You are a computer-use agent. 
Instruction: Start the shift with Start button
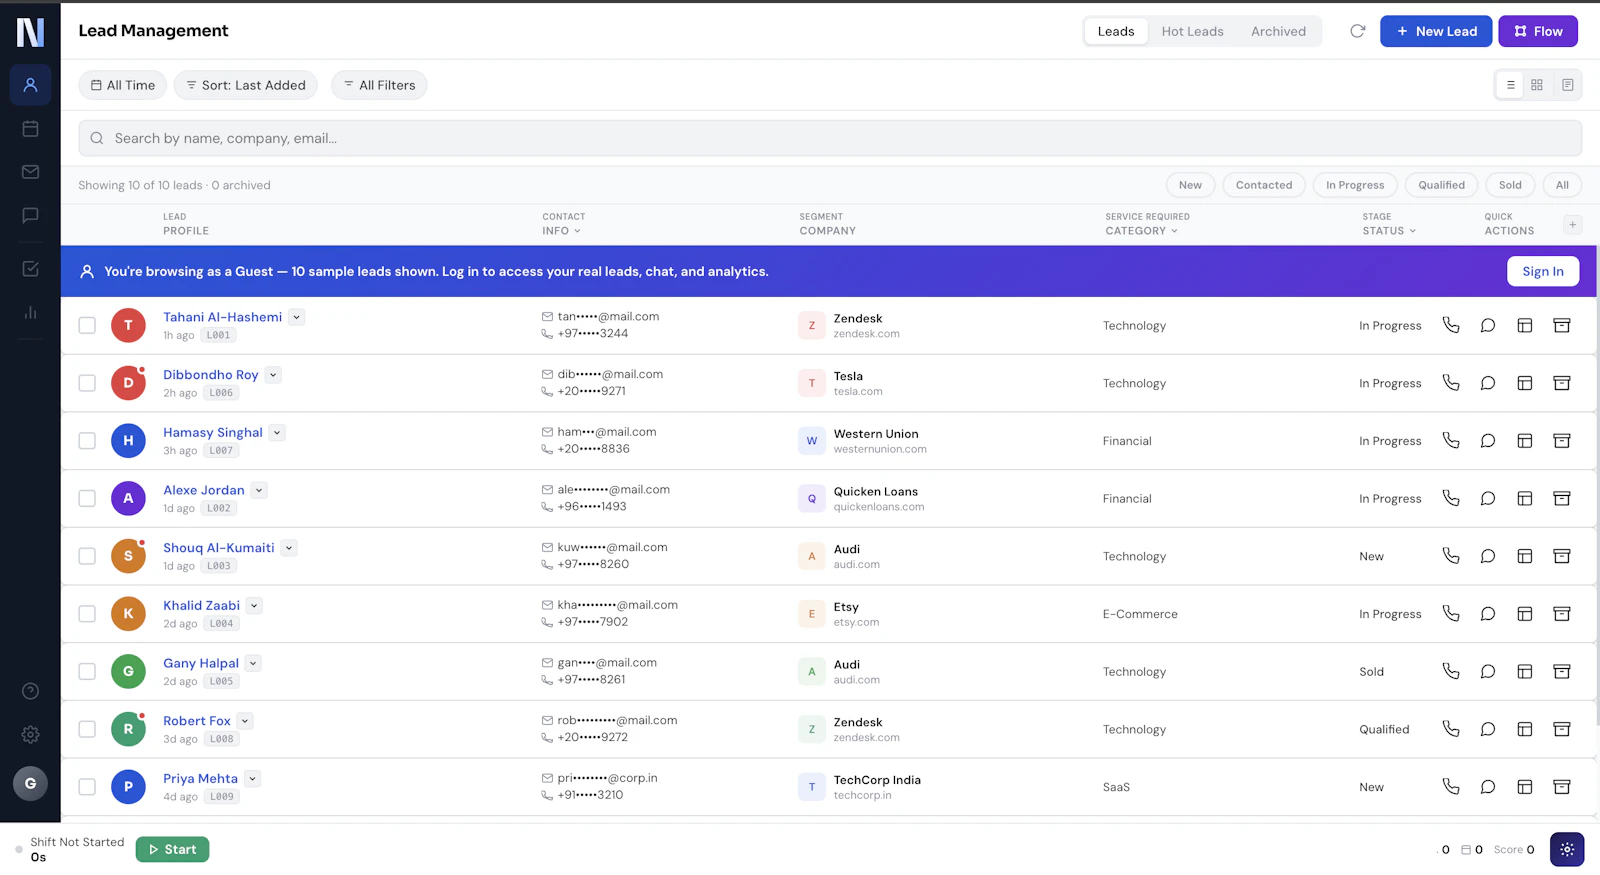(172, 849)
